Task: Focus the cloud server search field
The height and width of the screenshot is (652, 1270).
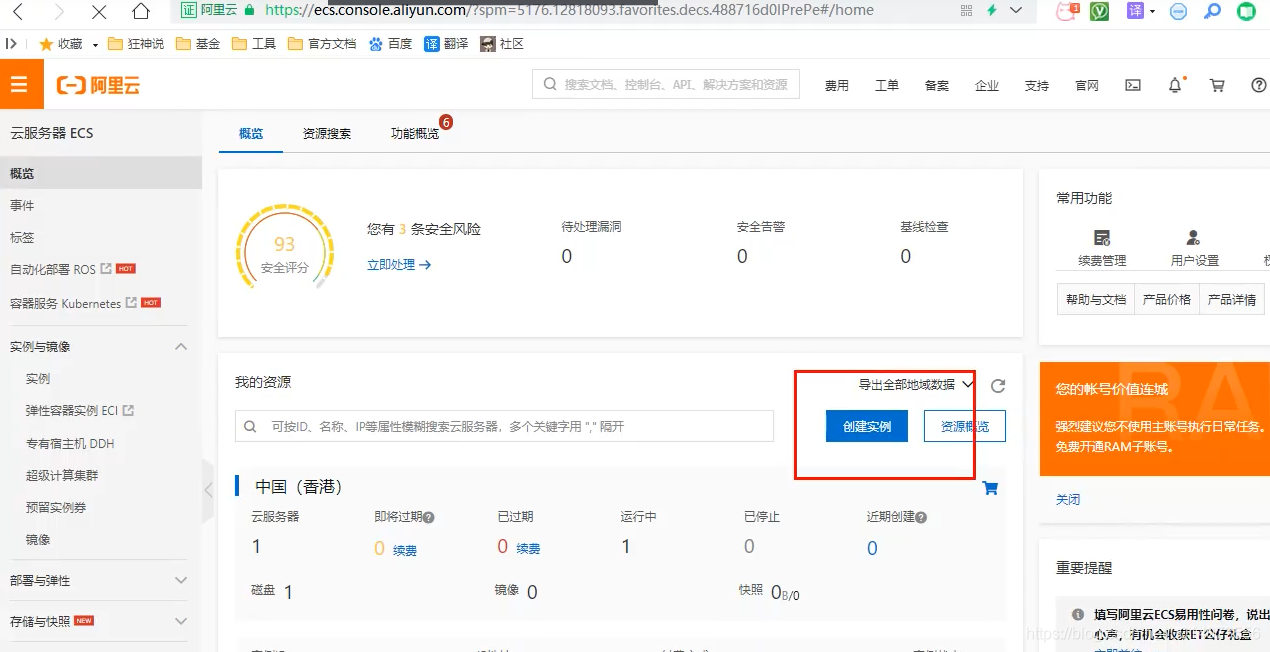Action: pyautogui.click(x=504, y=426)
